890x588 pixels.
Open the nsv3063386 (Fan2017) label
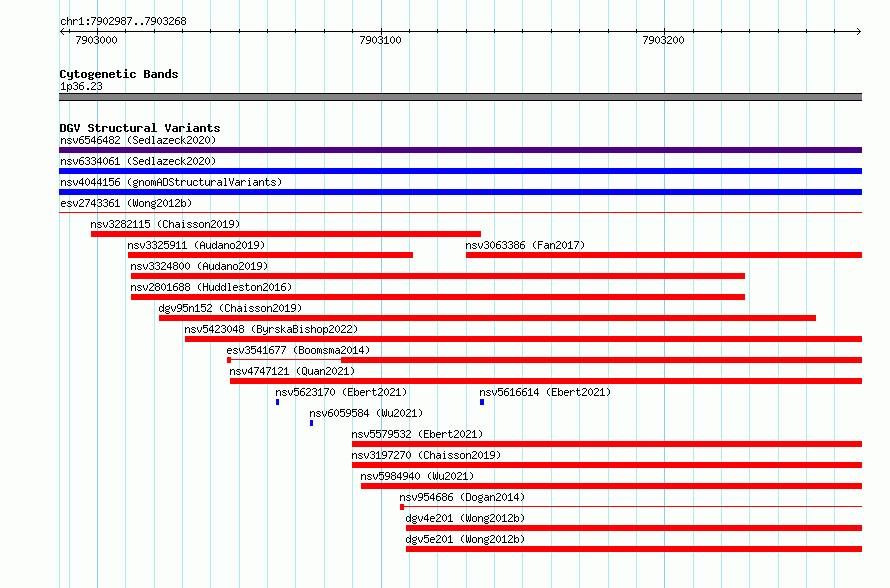point(525,245)
